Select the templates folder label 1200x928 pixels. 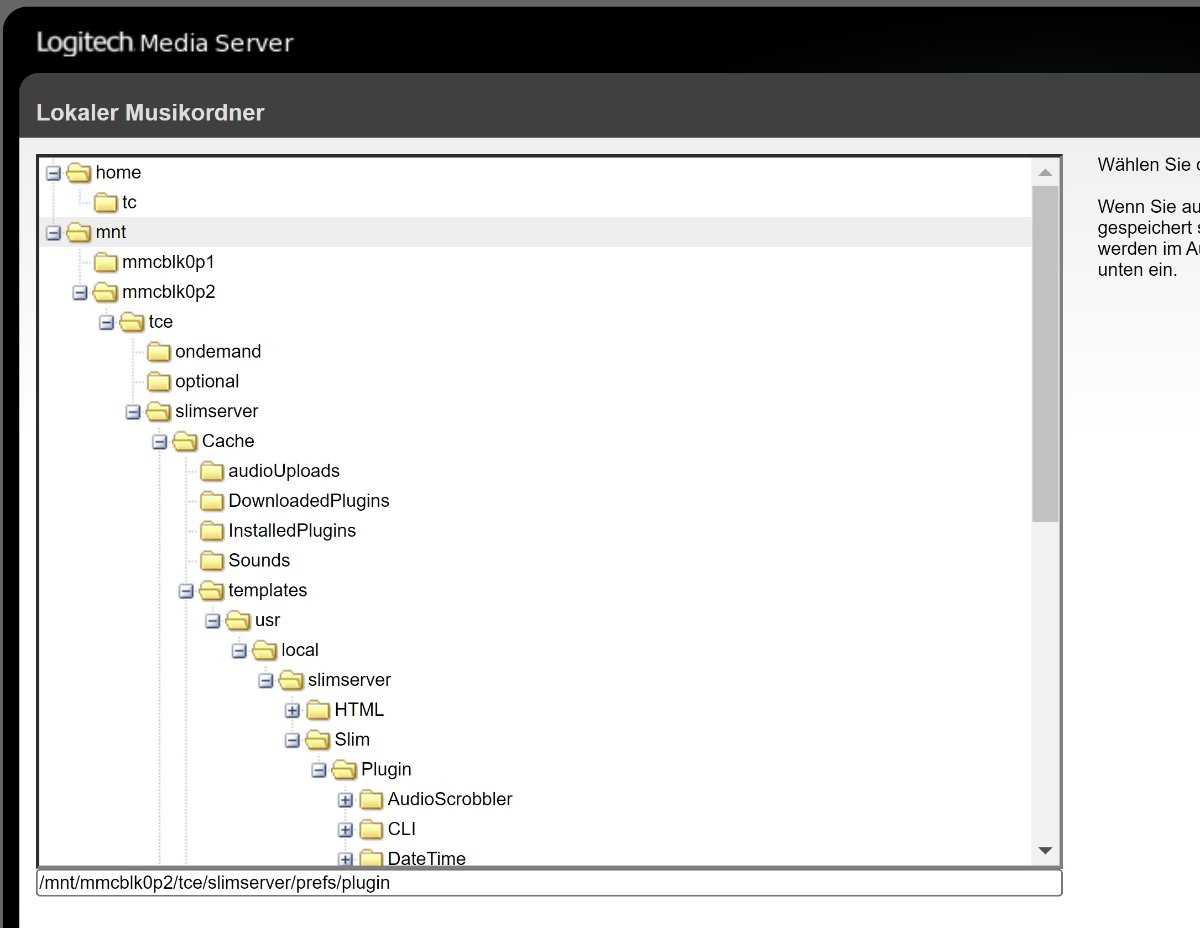267,591
